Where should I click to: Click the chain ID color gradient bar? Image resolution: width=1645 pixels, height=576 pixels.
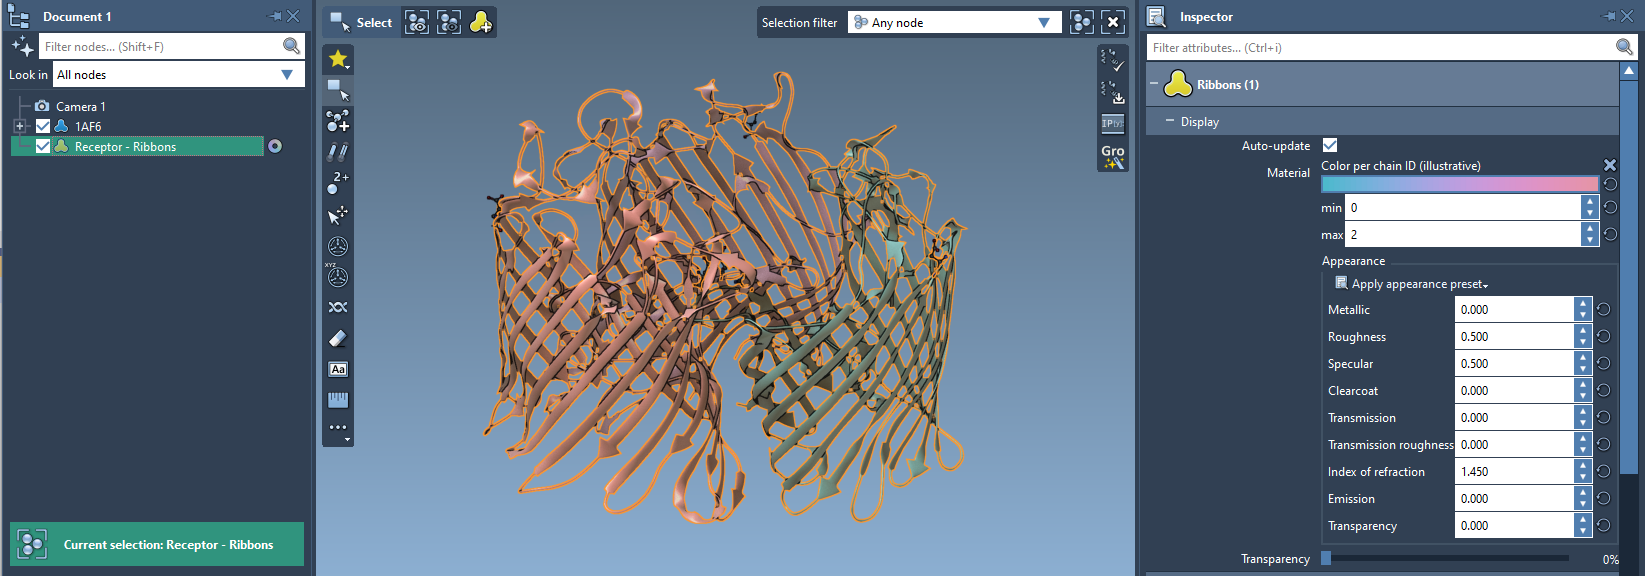(x=1459, y=184)
